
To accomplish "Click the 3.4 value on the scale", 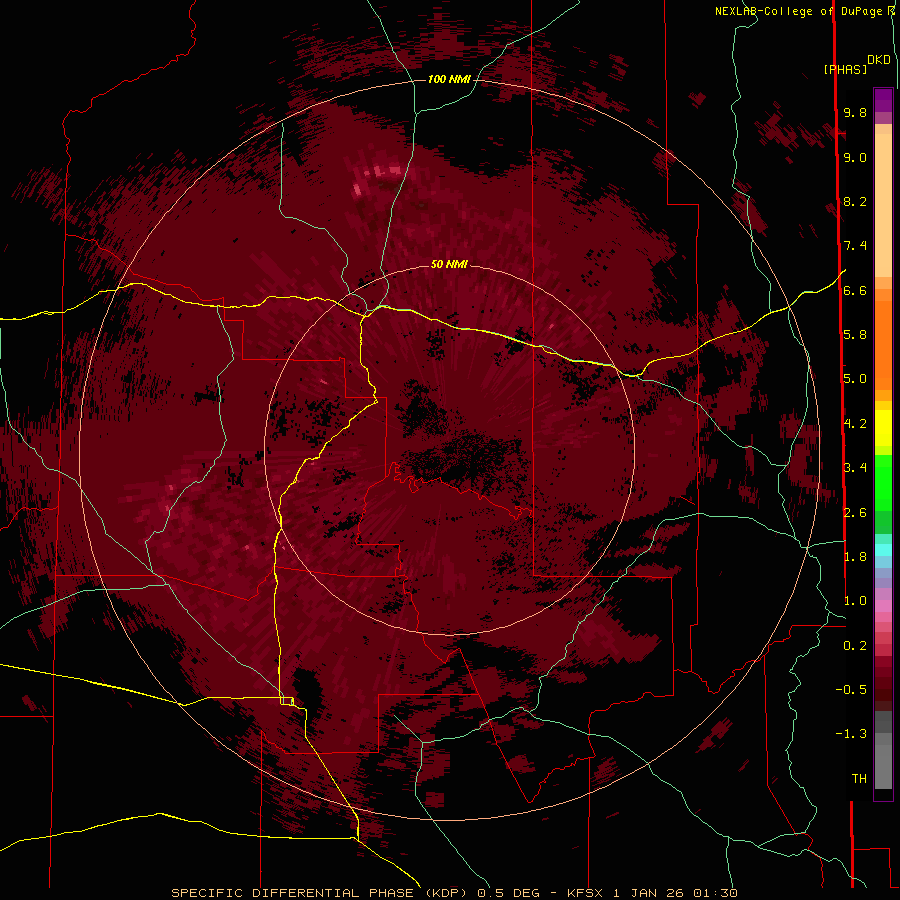I will pyautogui.click(x=855, y=468).
